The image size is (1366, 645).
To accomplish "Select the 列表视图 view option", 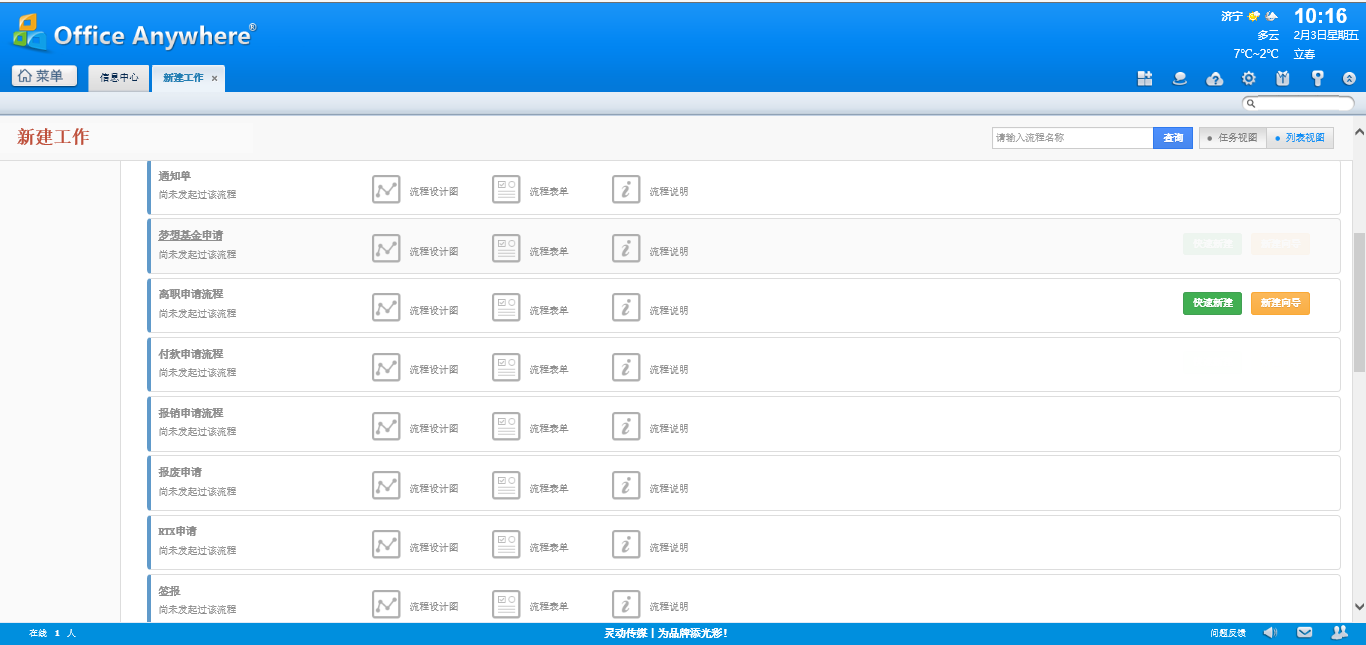I will (1300, 138).
